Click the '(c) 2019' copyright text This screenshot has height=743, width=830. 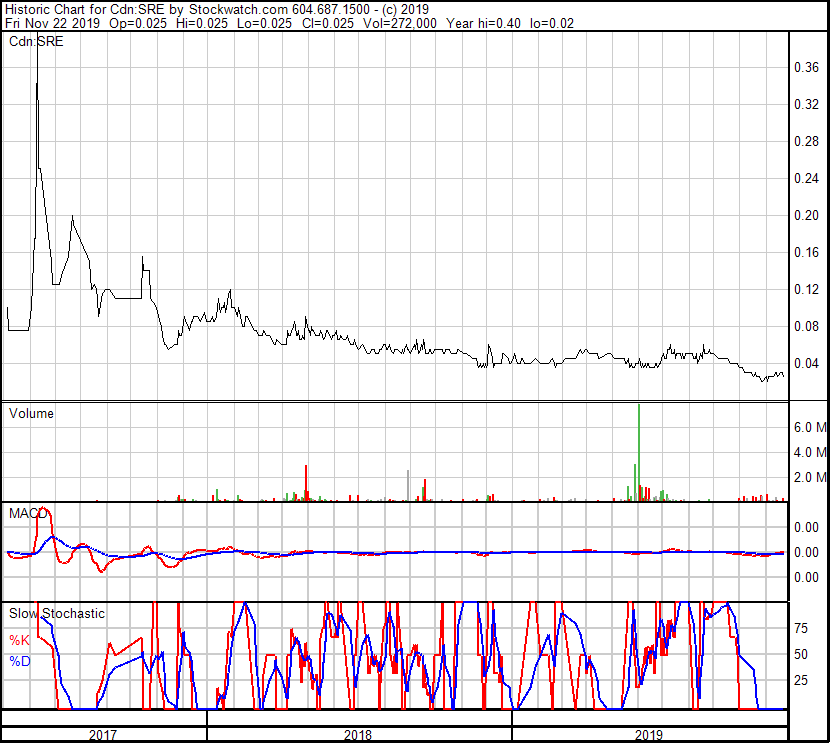(x=403, y=10)
